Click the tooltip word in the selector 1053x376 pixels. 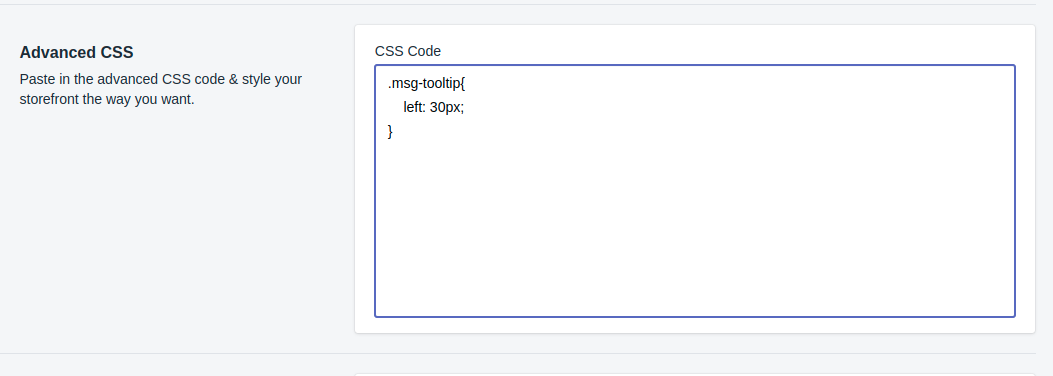441,84
